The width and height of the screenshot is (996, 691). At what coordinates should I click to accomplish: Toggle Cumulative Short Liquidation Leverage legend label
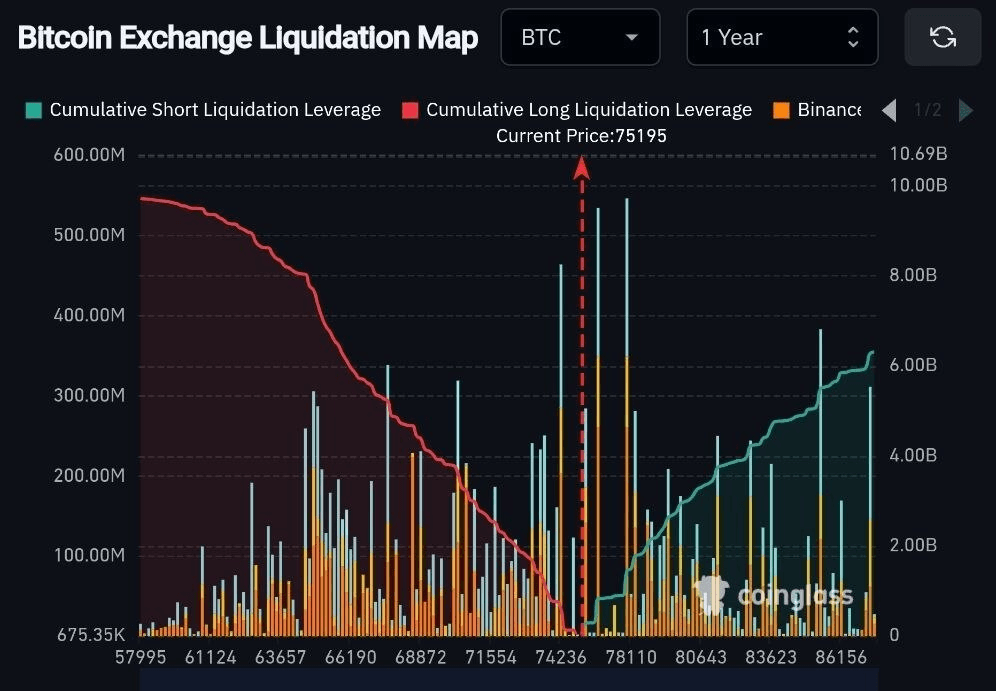(215, 110)
